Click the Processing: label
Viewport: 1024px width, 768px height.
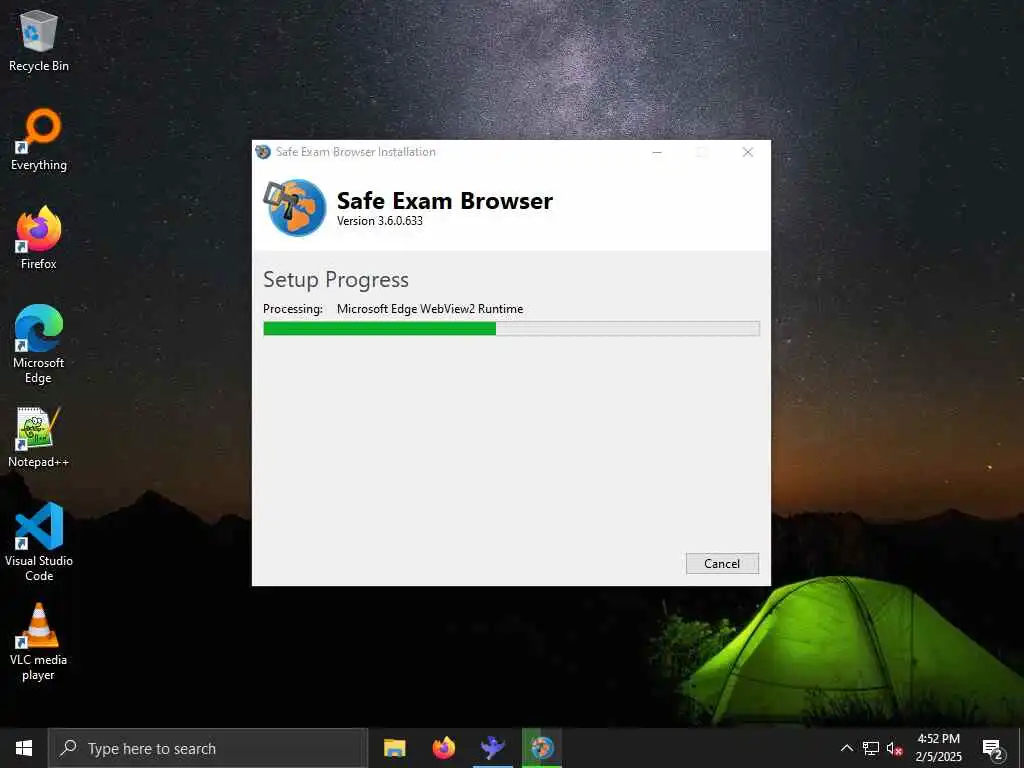coord(293,309)
